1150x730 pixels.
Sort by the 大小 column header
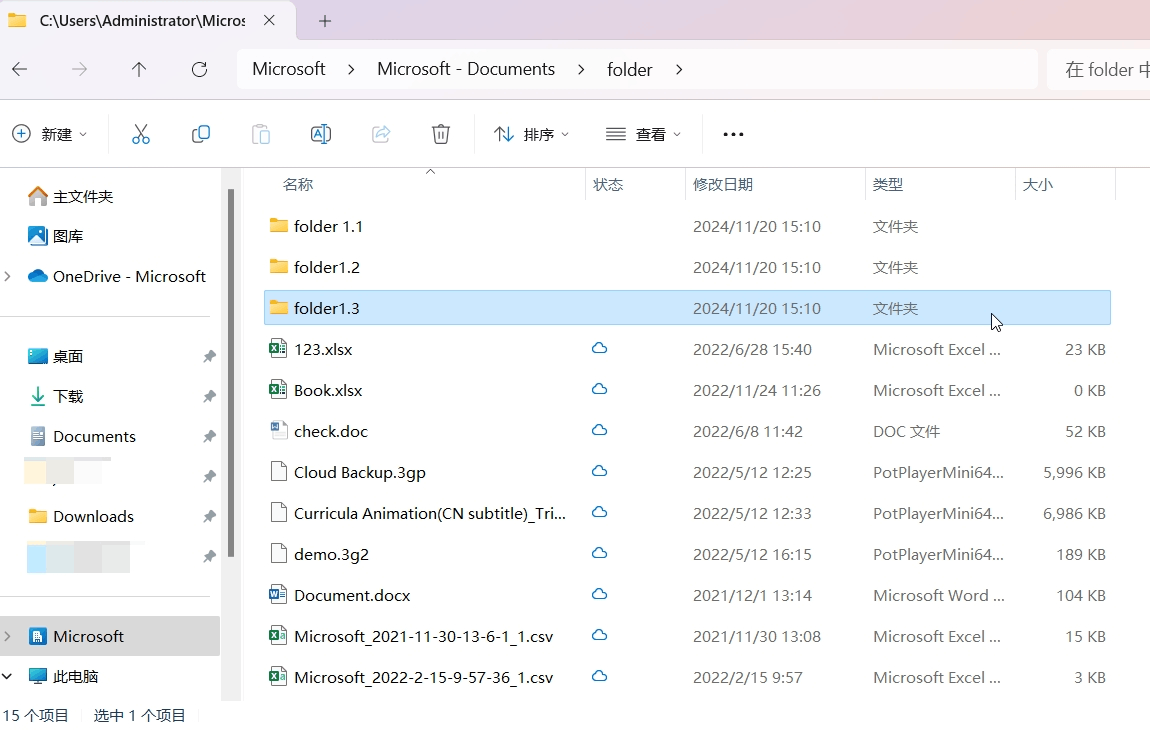pyautogui.click(x=1038, y=185)
